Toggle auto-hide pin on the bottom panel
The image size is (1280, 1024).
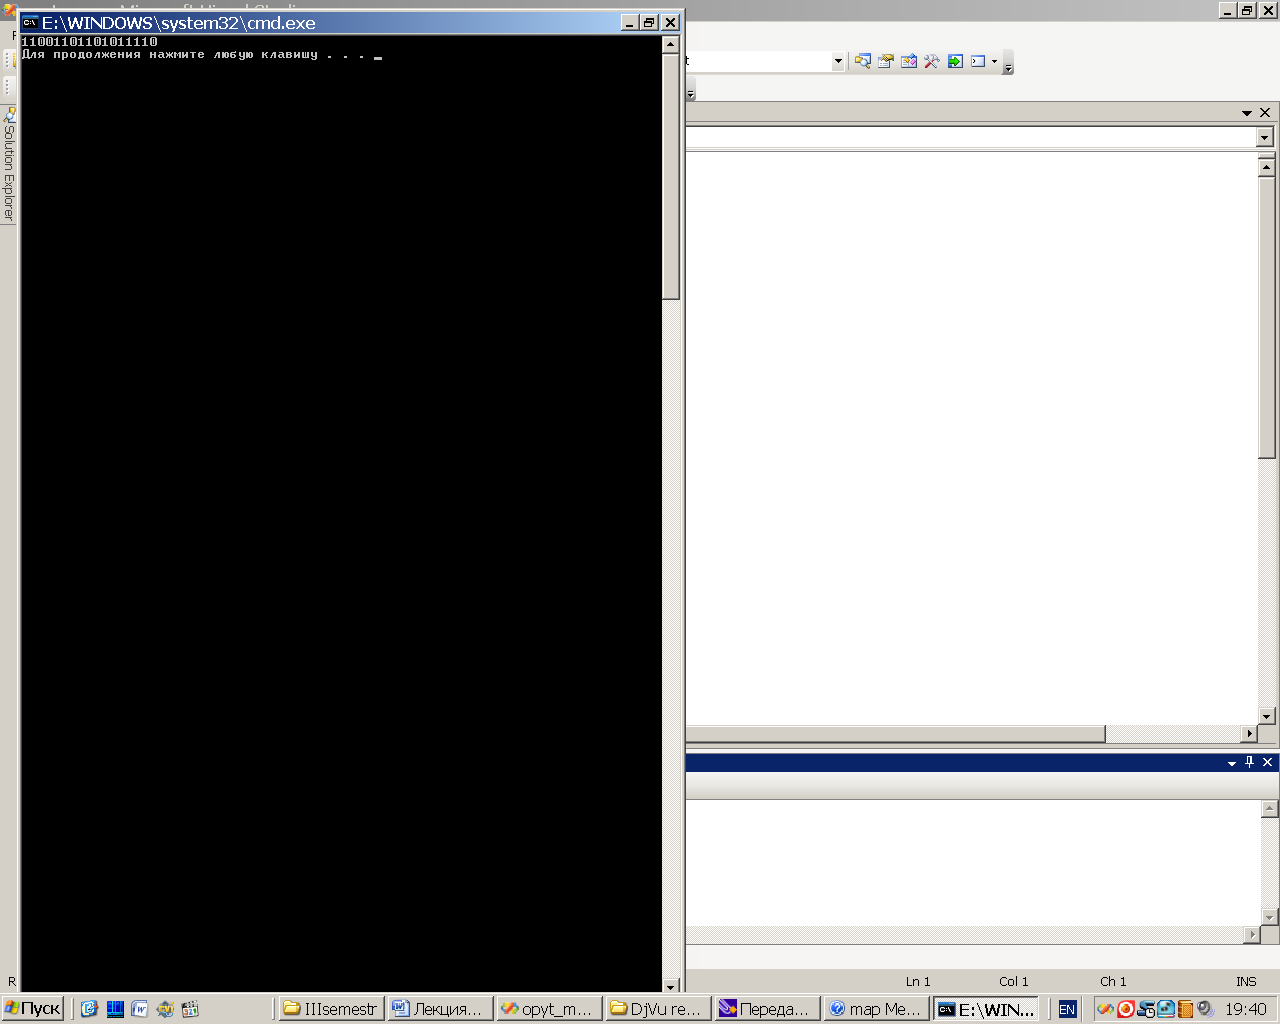point(1249,762)
